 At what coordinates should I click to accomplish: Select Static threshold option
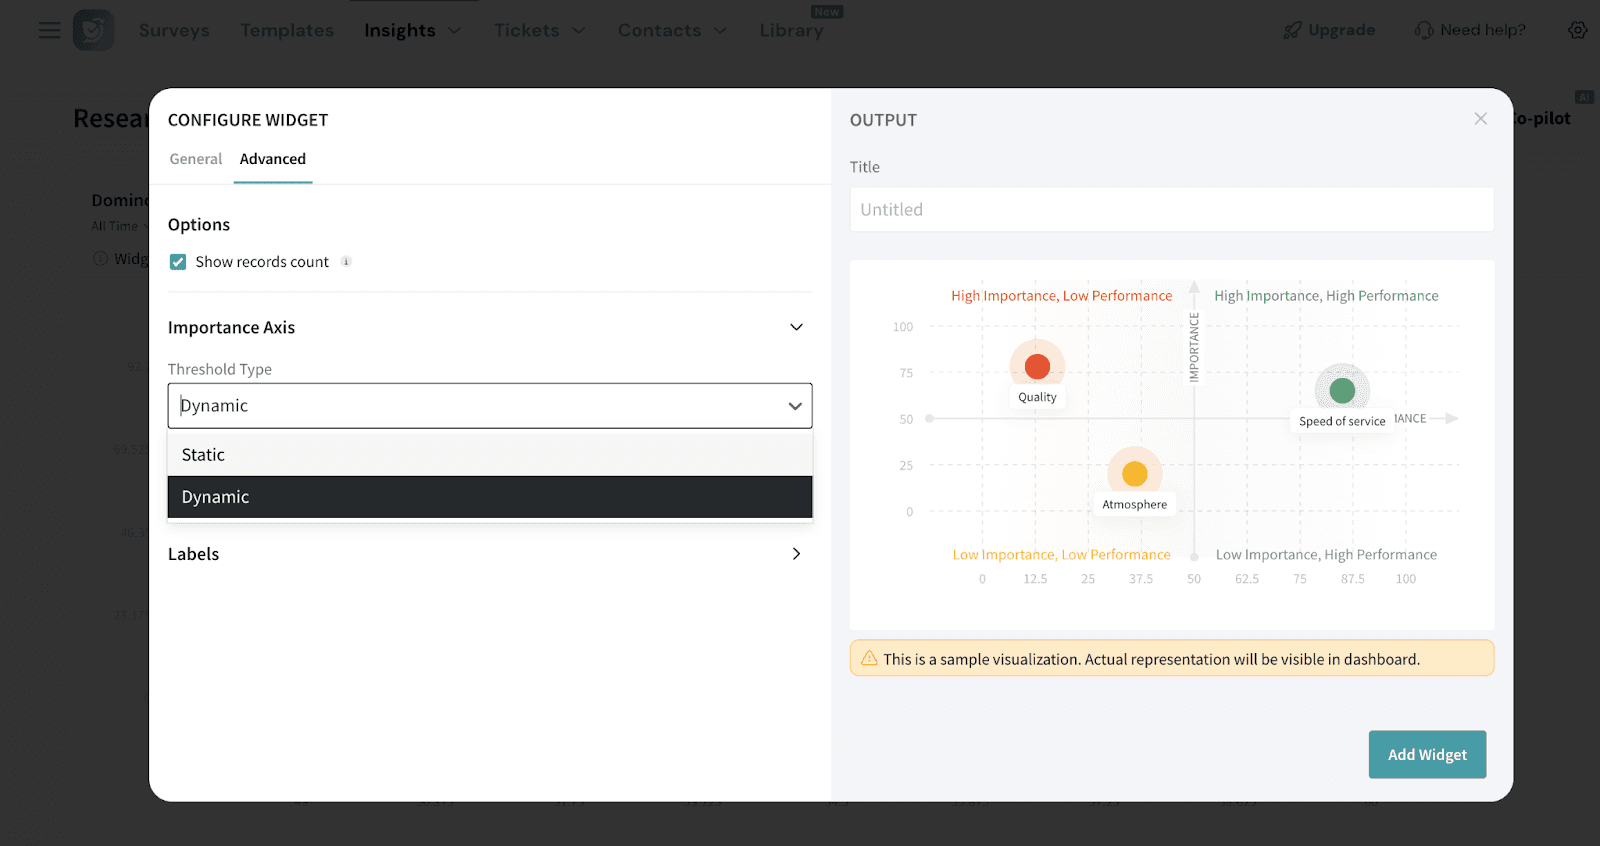(490, 455)
